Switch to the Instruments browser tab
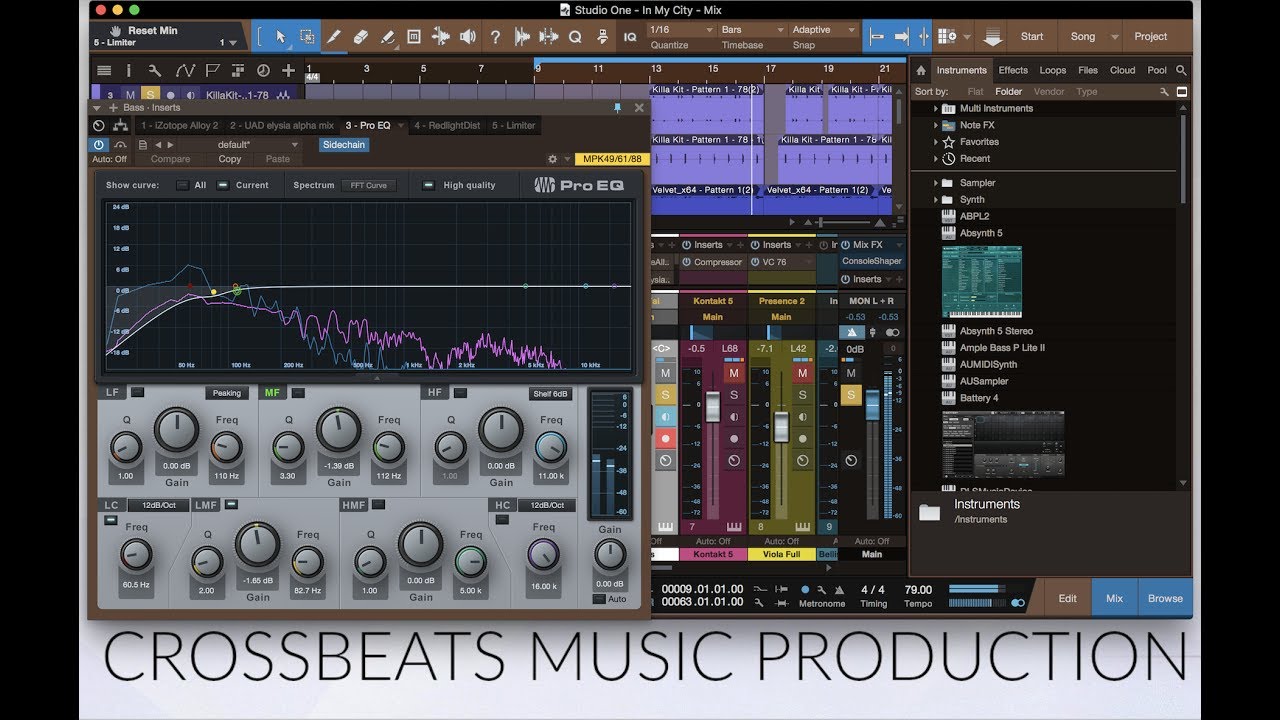 pos(961,70)
